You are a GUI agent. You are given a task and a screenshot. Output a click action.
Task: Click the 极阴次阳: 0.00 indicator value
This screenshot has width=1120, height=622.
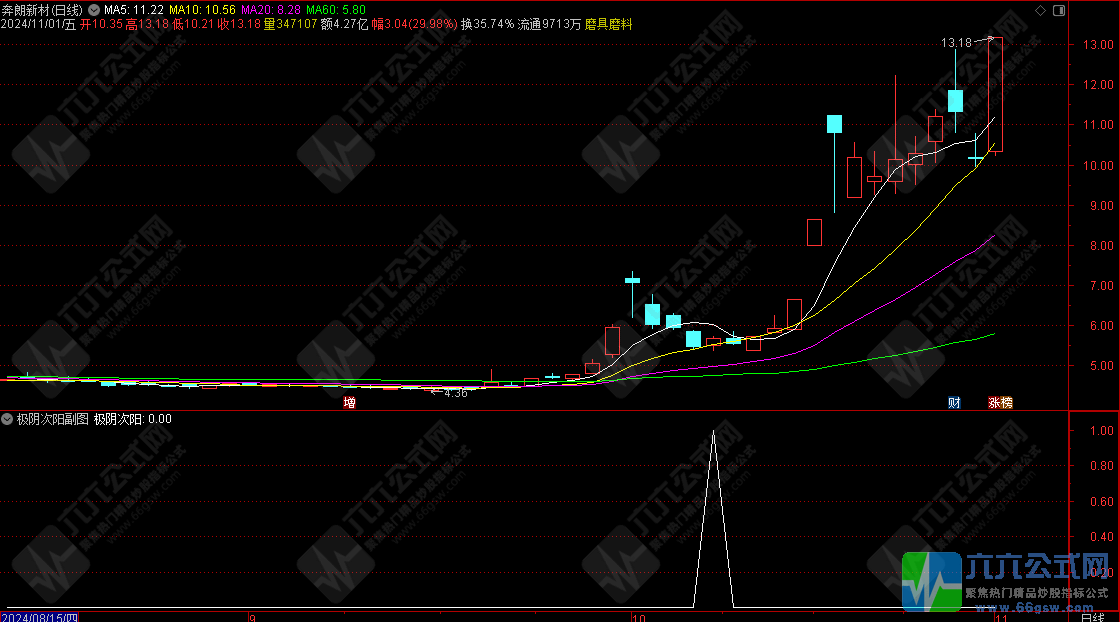(133, 419)
